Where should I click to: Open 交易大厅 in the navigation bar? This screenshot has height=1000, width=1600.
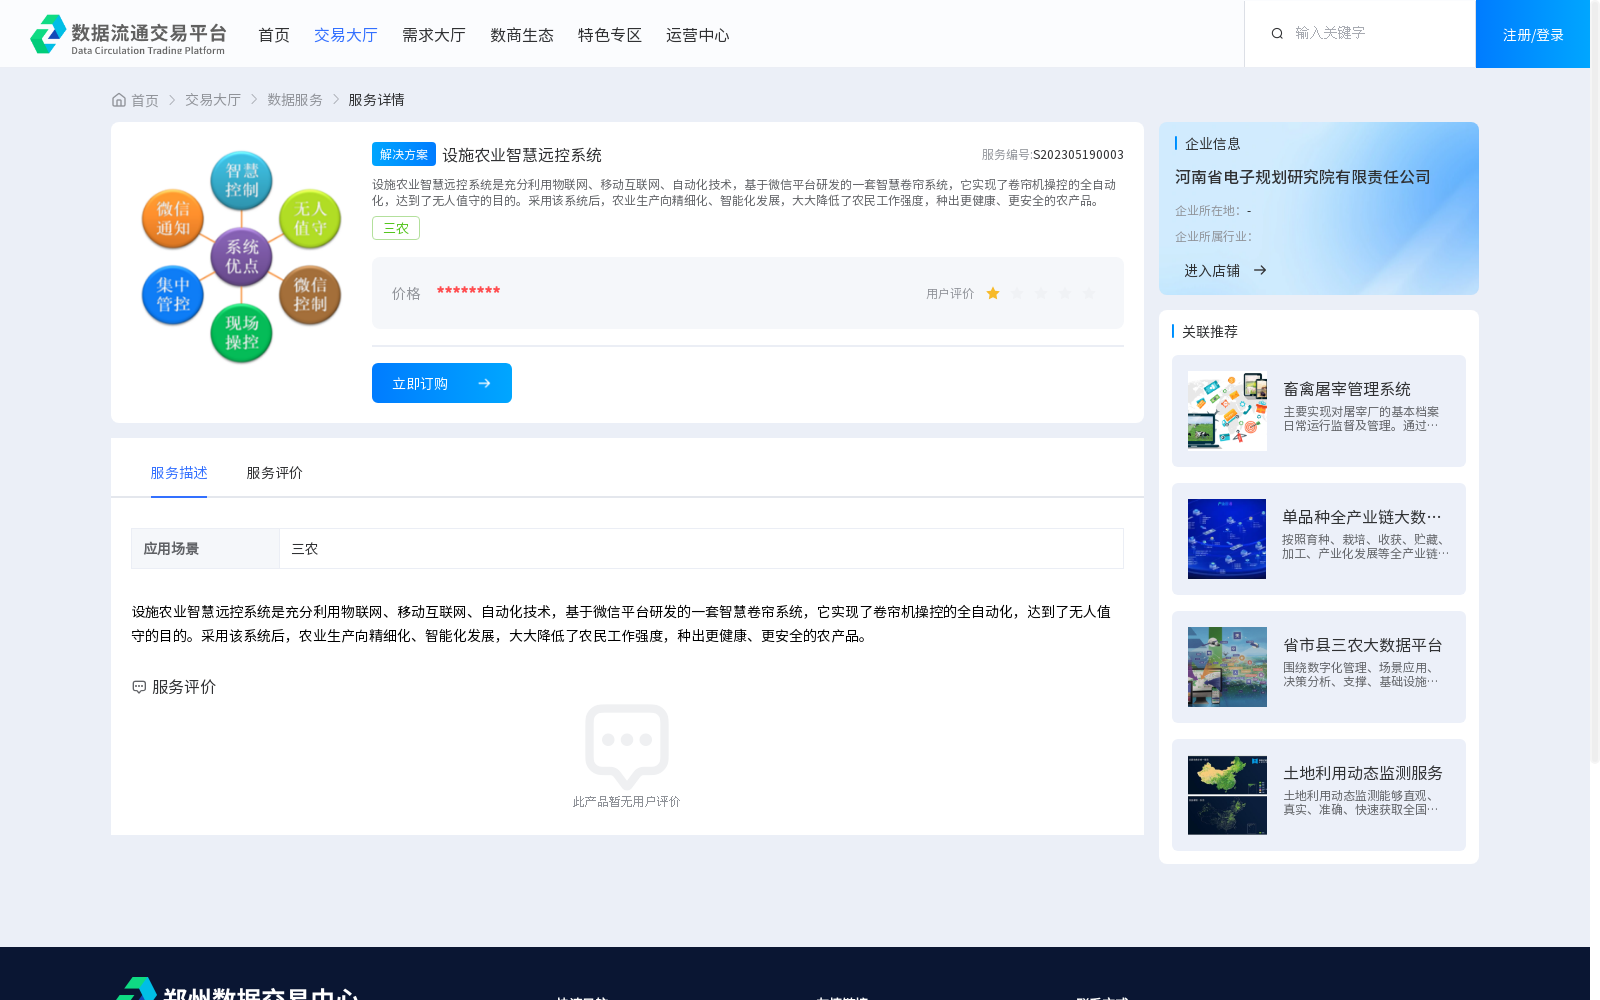tap(346, 35)
